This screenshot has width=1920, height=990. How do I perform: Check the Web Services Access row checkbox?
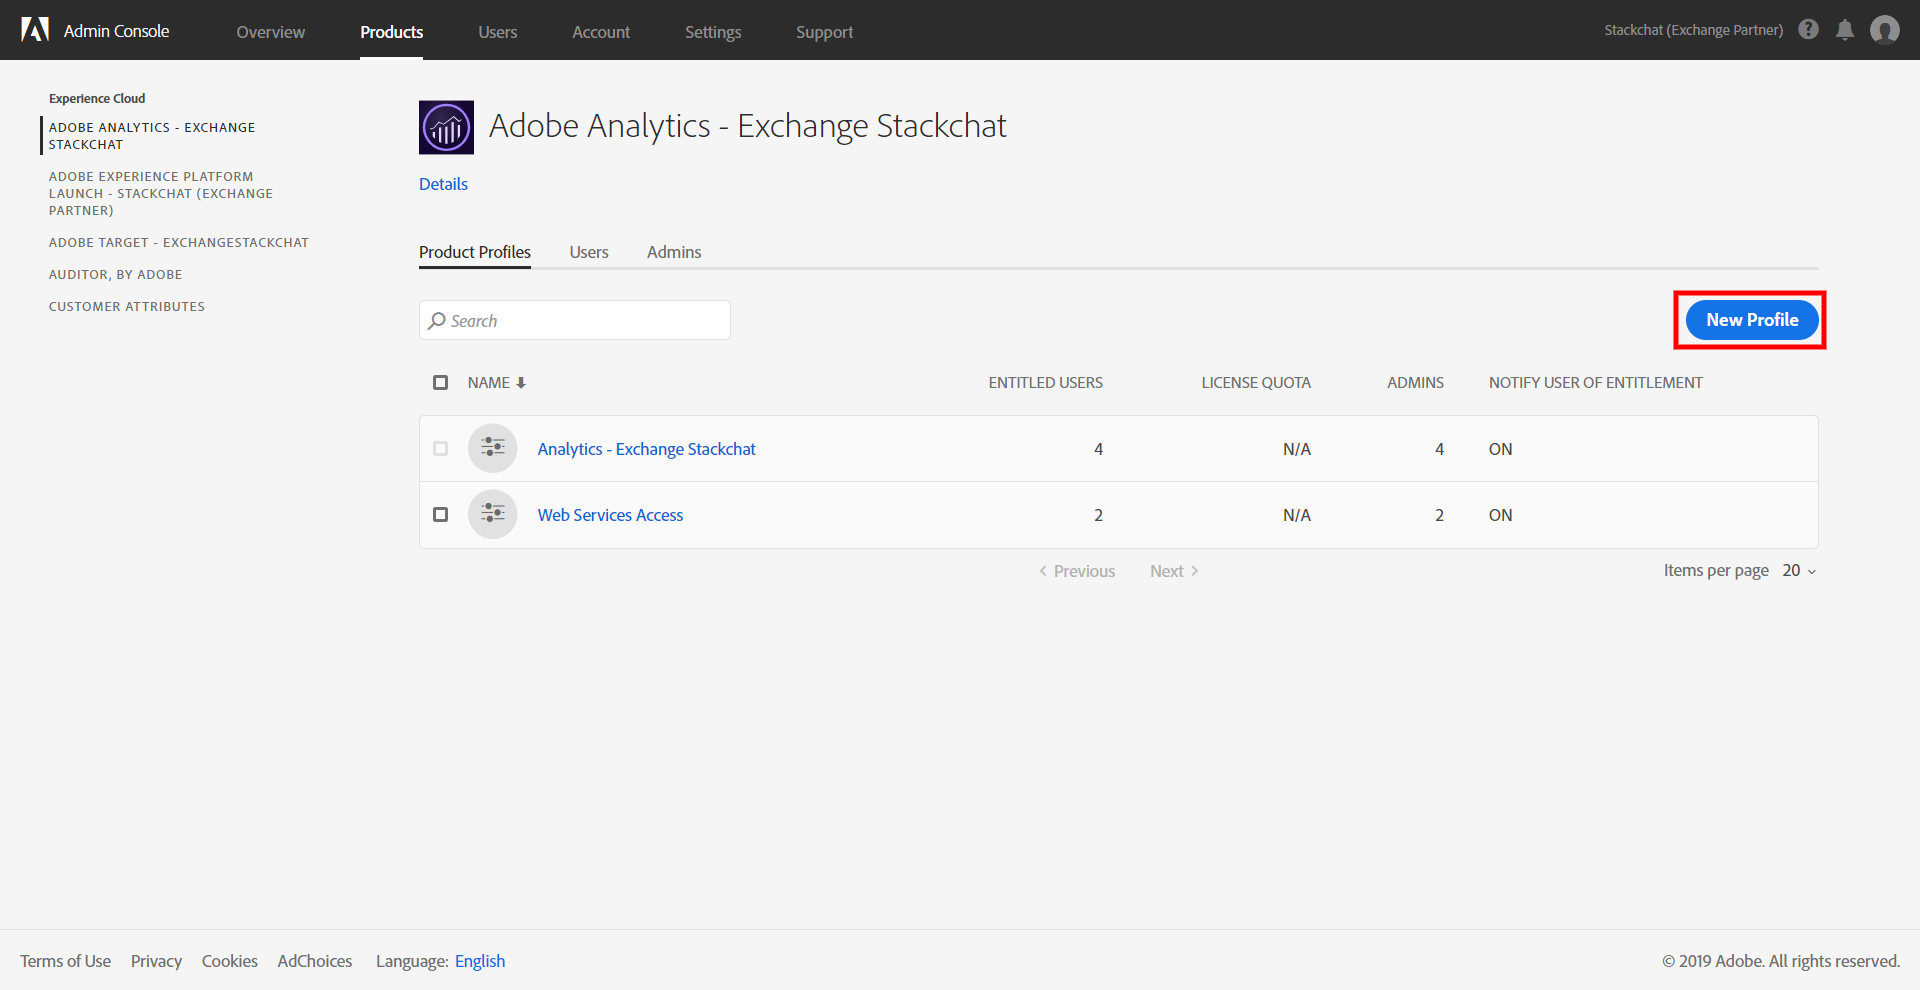(x=440, y=514)
